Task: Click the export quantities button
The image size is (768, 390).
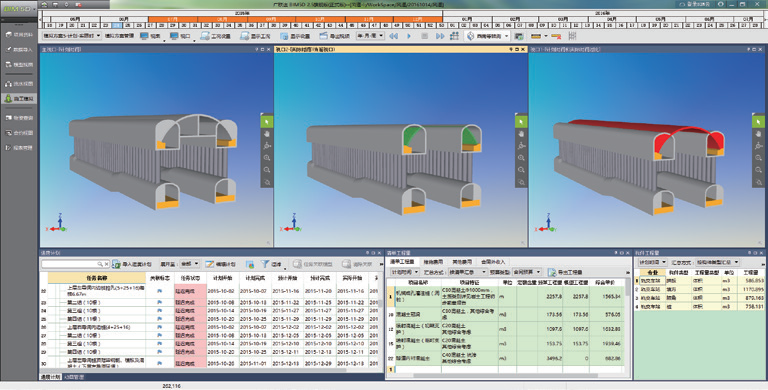Action: [566, 272]
